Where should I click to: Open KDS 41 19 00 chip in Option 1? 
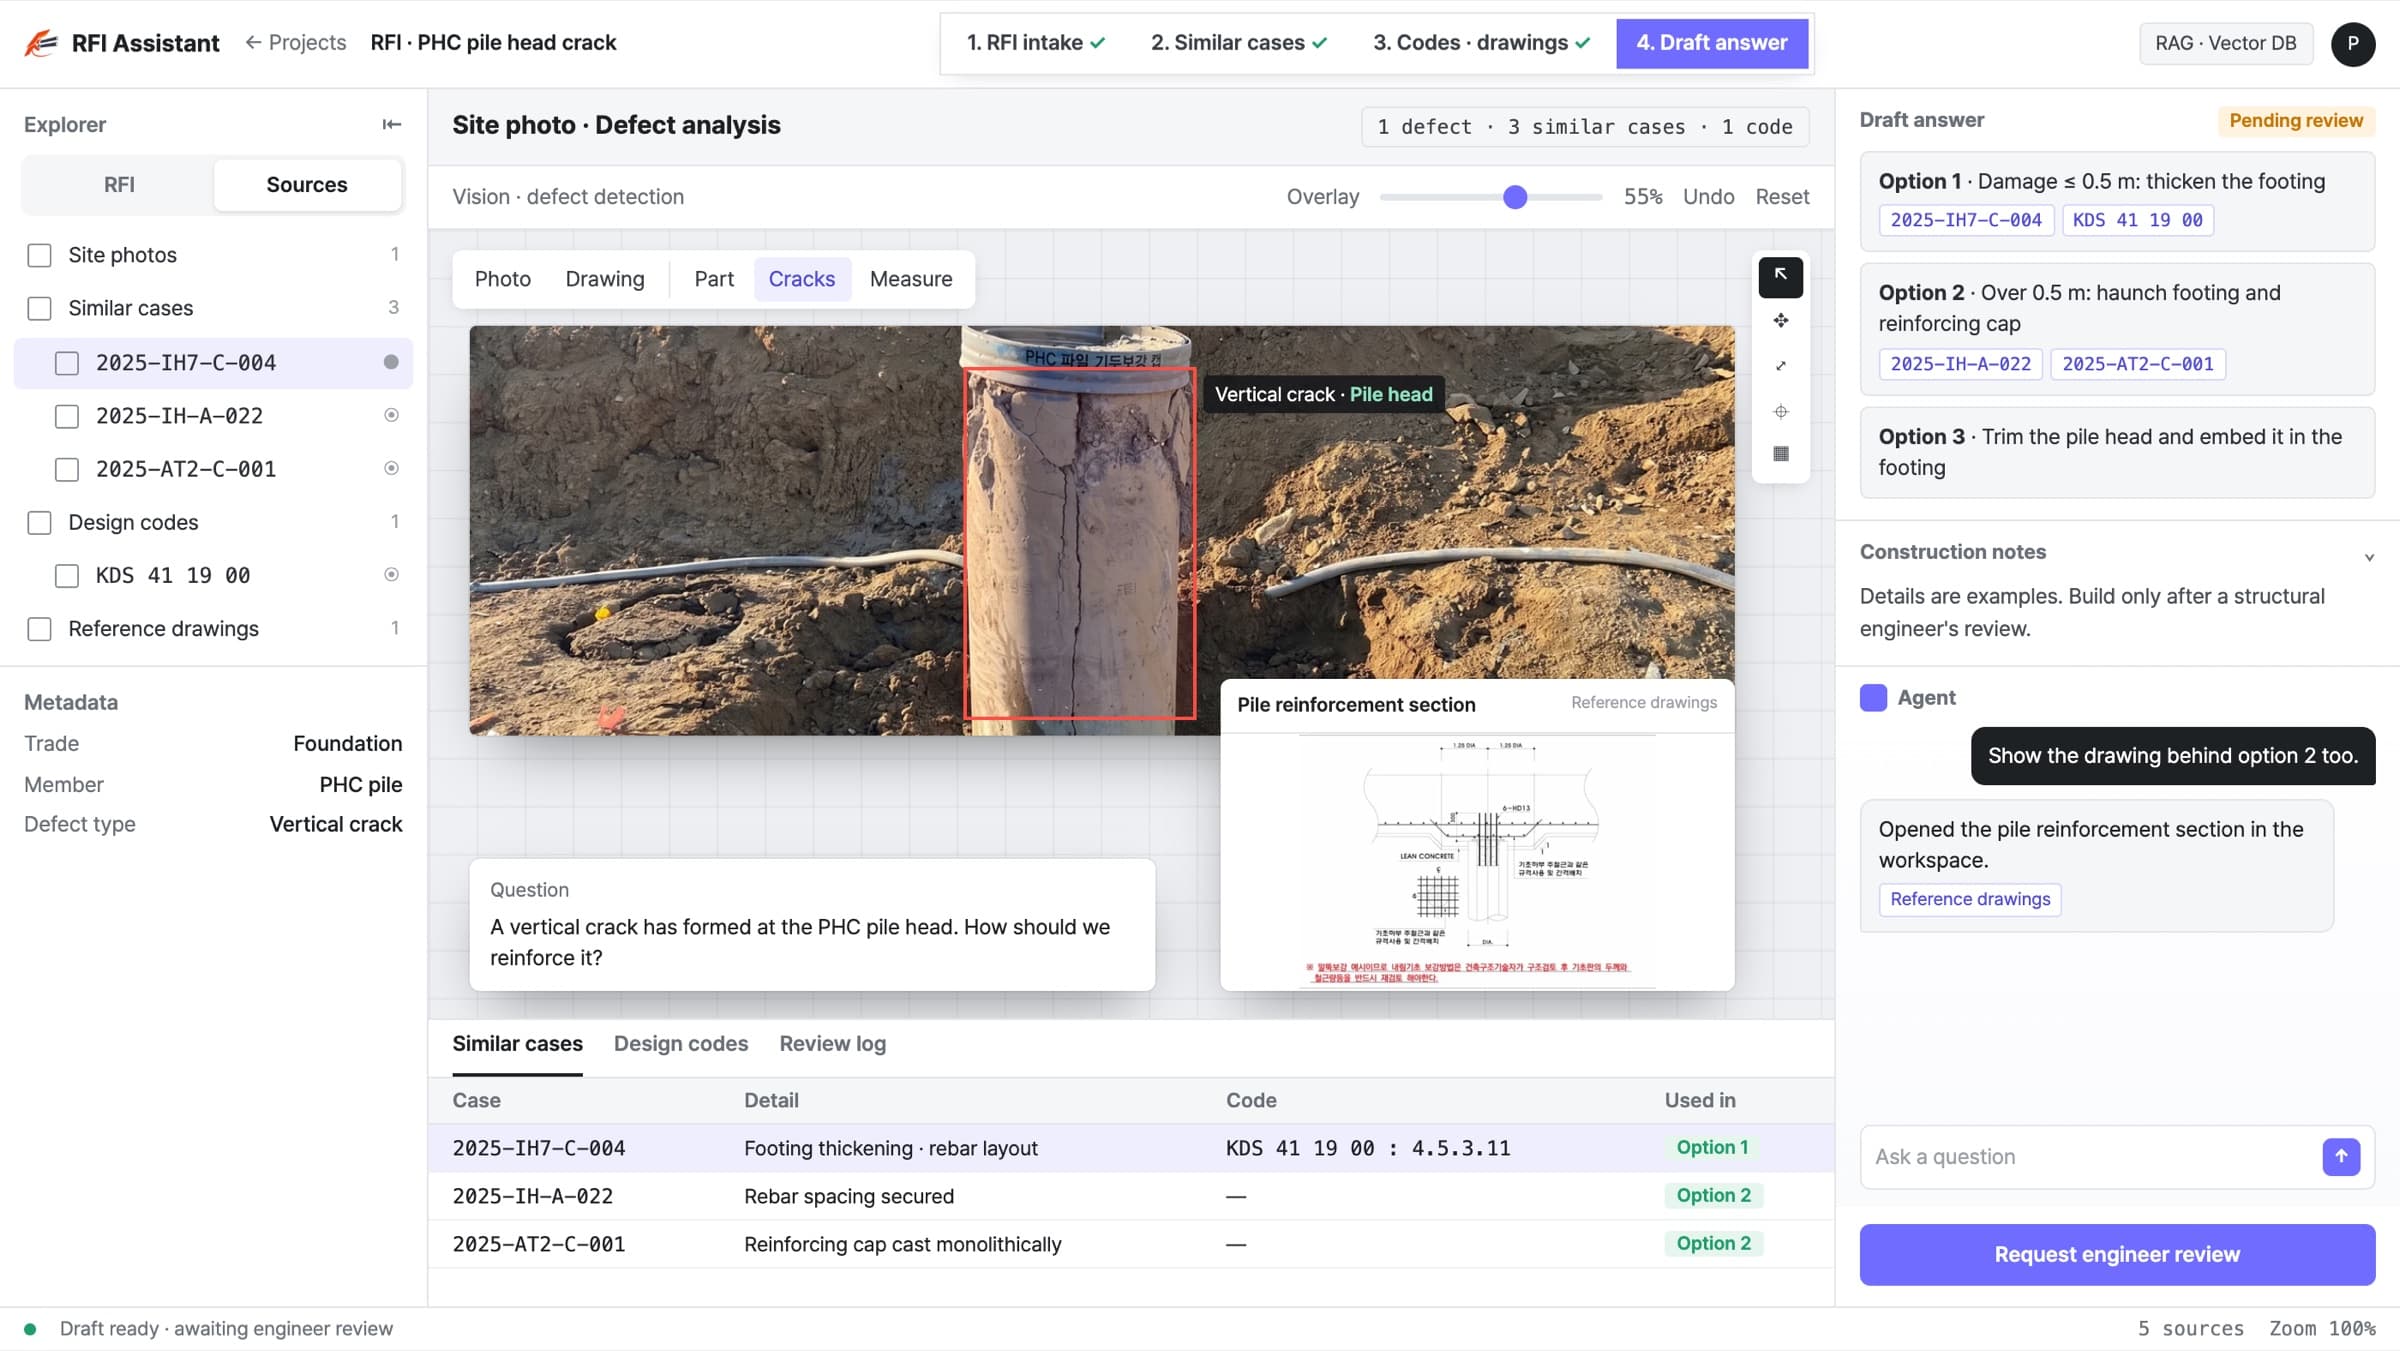pyautogui.click(x=2137, y=220)
